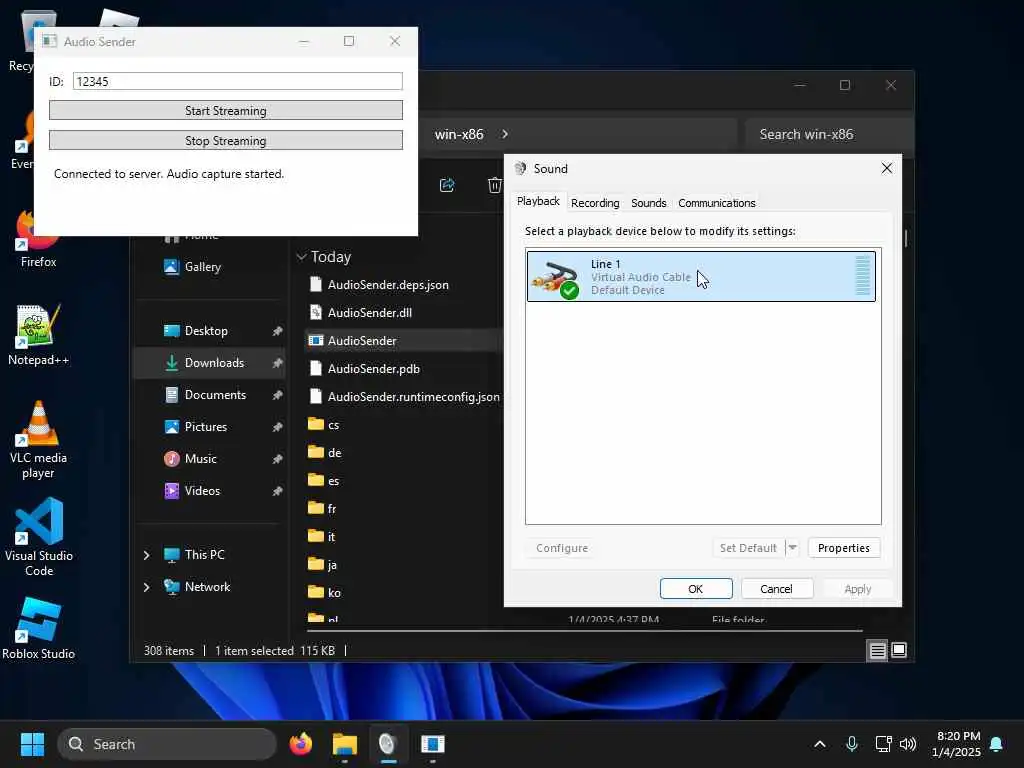The height and width of the screenshot is (768, 1024).
Task: Click the Sound control panel taskbar icon
Action: pyautogui.click(x=388, y=744)
